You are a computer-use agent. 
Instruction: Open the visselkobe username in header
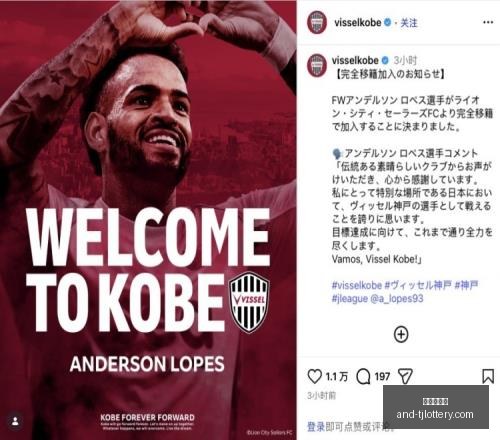[358, 23]
